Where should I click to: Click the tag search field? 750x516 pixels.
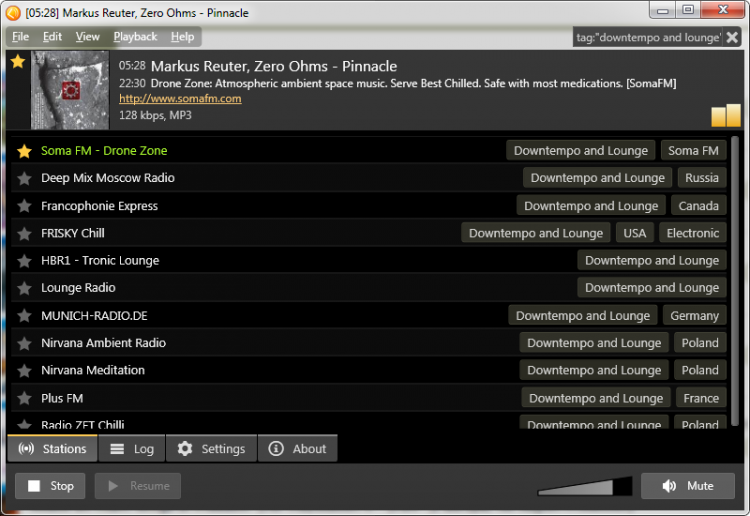pos(648,37)
